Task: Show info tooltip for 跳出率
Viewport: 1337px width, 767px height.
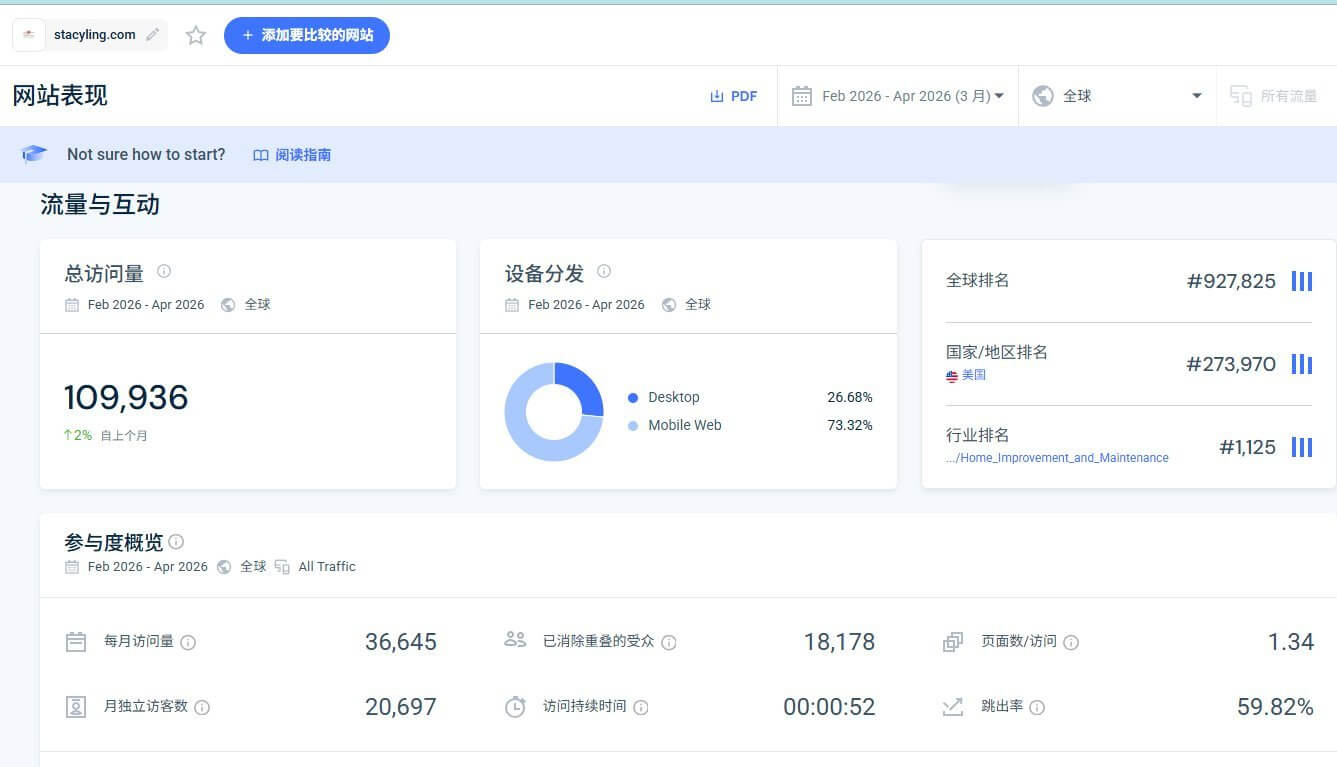Action: click(x=1037, y=707)
